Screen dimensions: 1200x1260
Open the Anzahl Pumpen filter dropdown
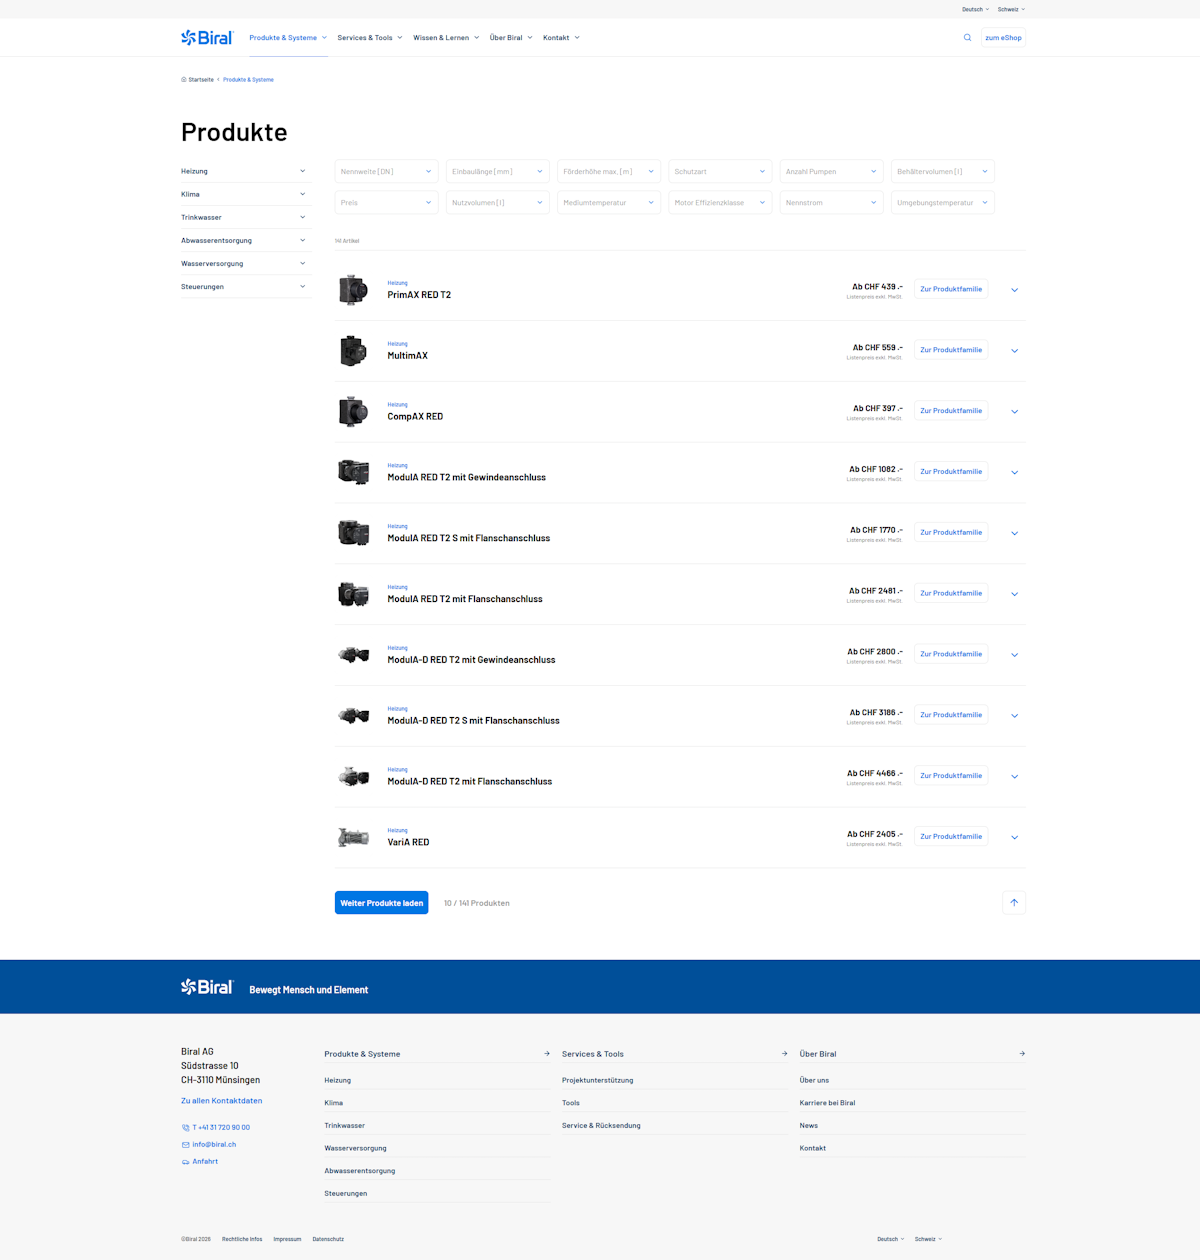(832, 171)
